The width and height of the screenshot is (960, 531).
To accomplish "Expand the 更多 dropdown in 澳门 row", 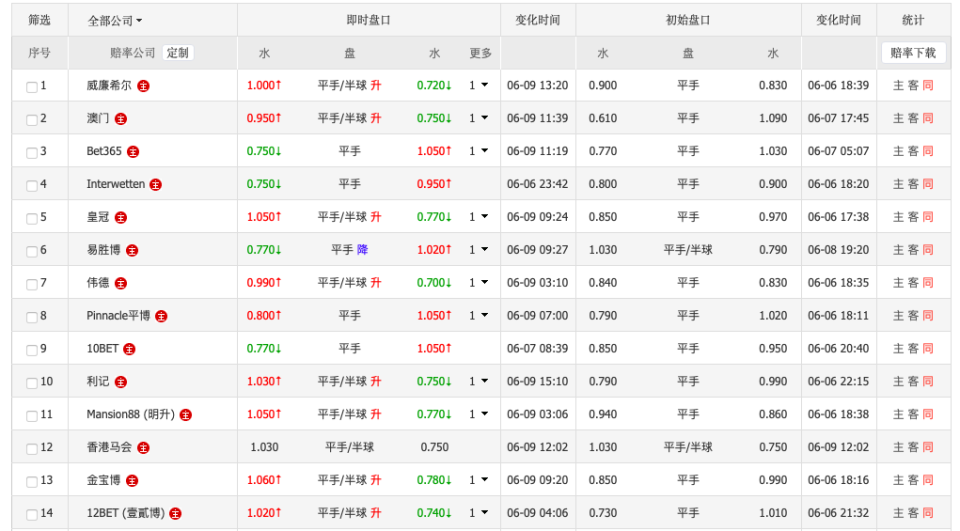I will click(x=479, y=118).
